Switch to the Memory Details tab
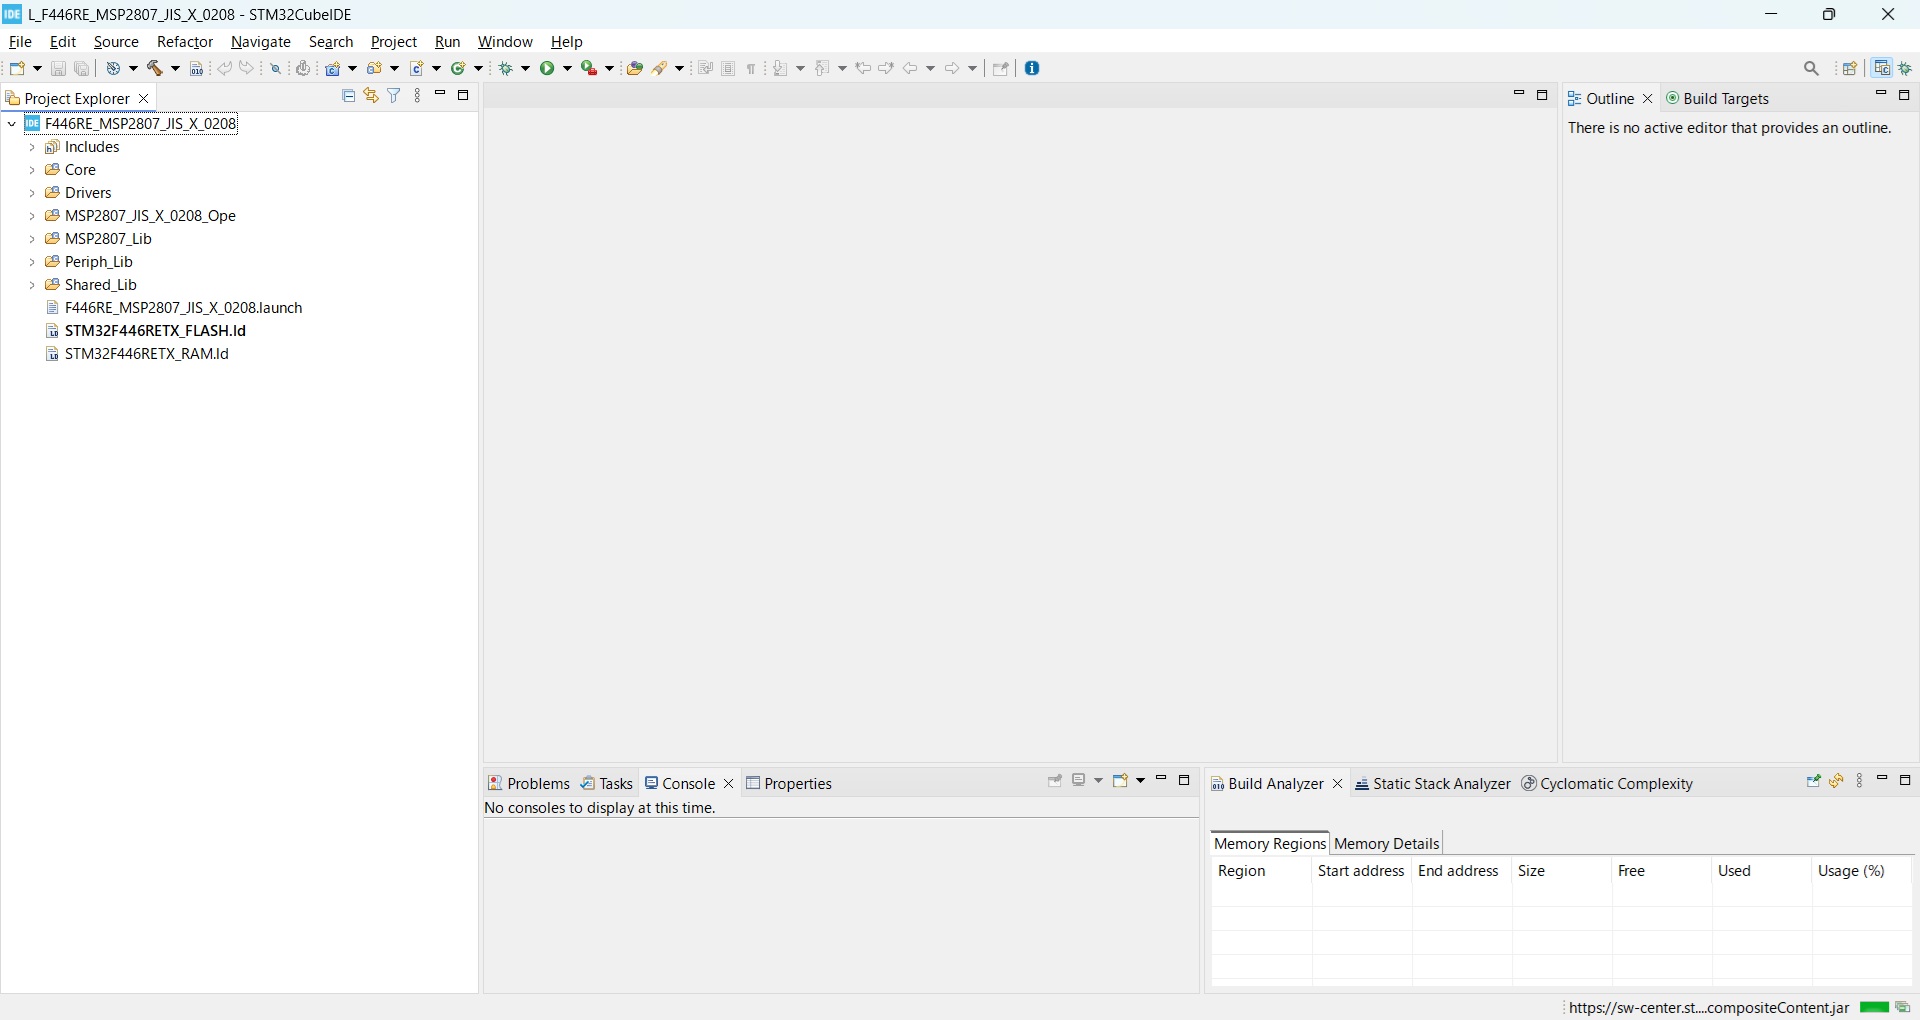The image size is (1920, 1020). [1387, 844]
